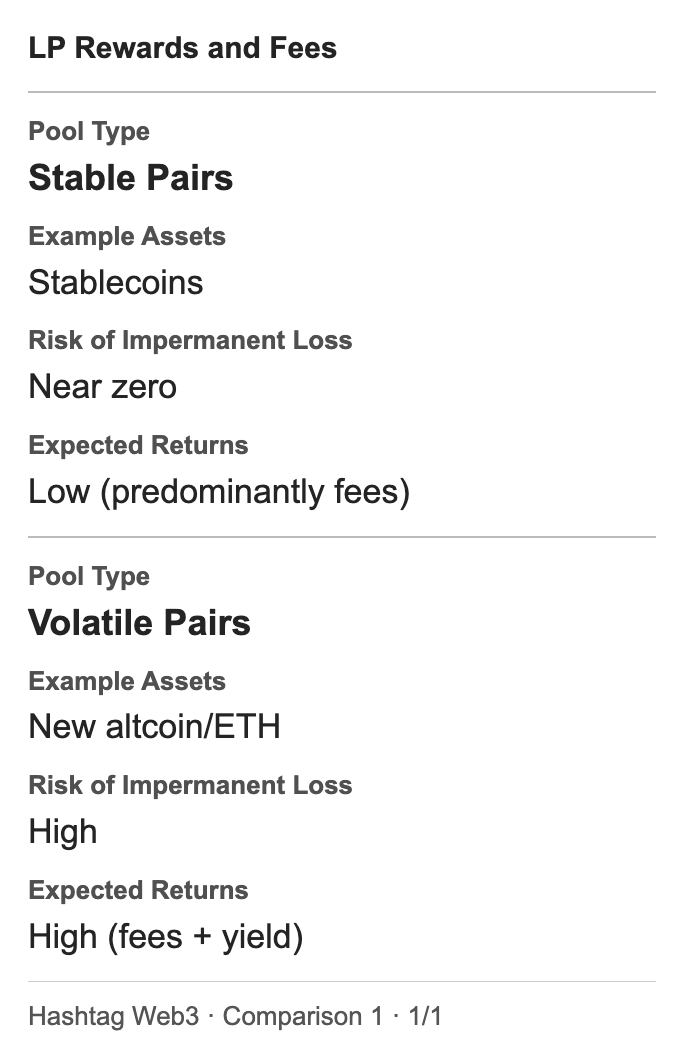Click Risk of Impermanent Loss label for Stable Pairs
Screen dimensions: 684x1062
190,341
